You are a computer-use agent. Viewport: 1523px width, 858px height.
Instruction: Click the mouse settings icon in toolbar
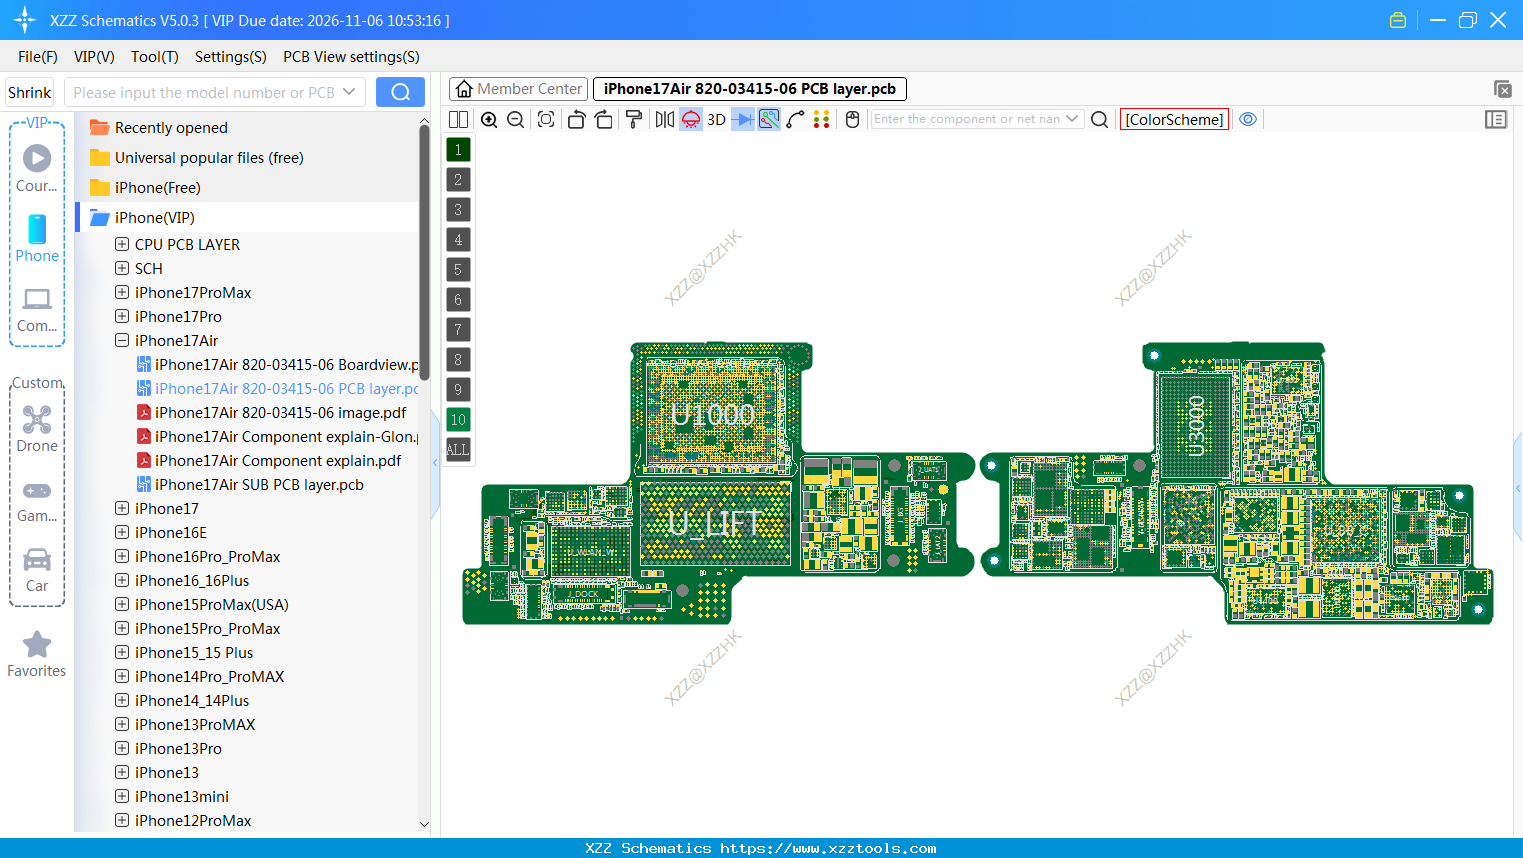click(852, 119)
